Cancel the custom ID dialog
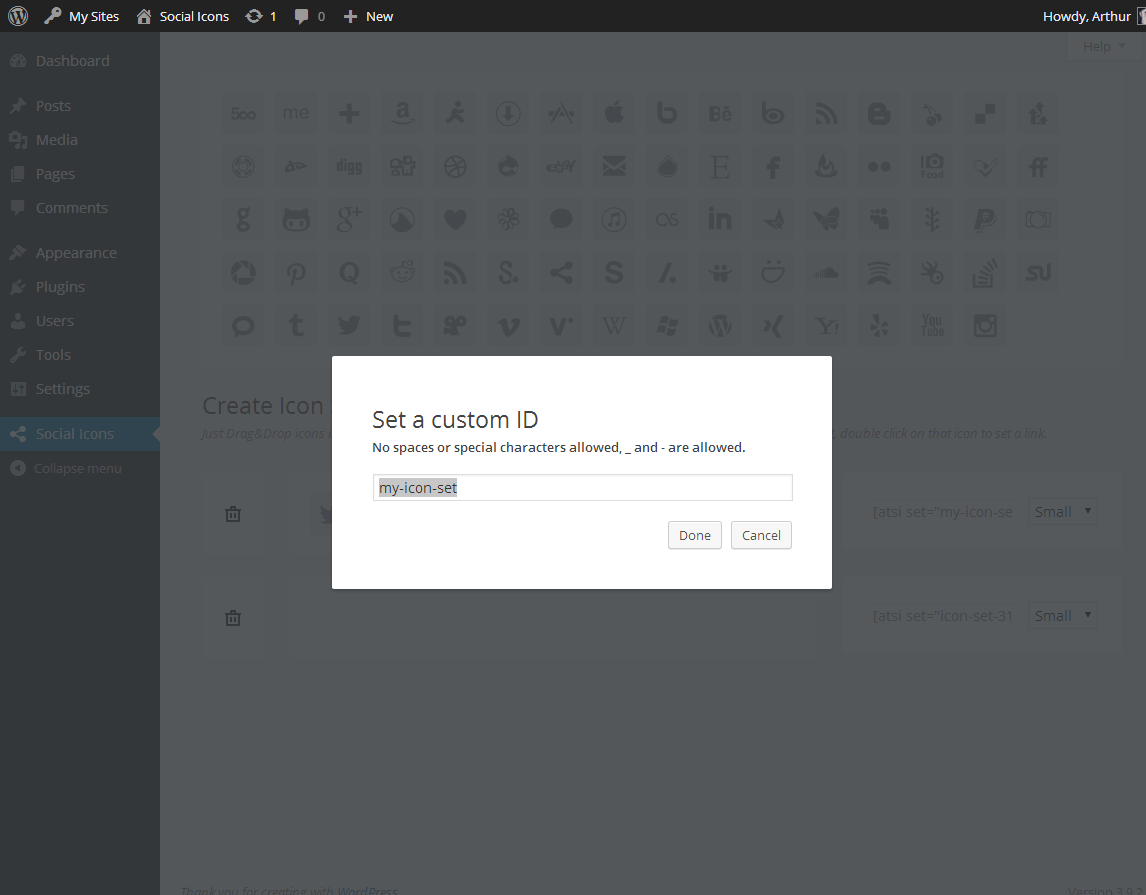 pos(761,535)
